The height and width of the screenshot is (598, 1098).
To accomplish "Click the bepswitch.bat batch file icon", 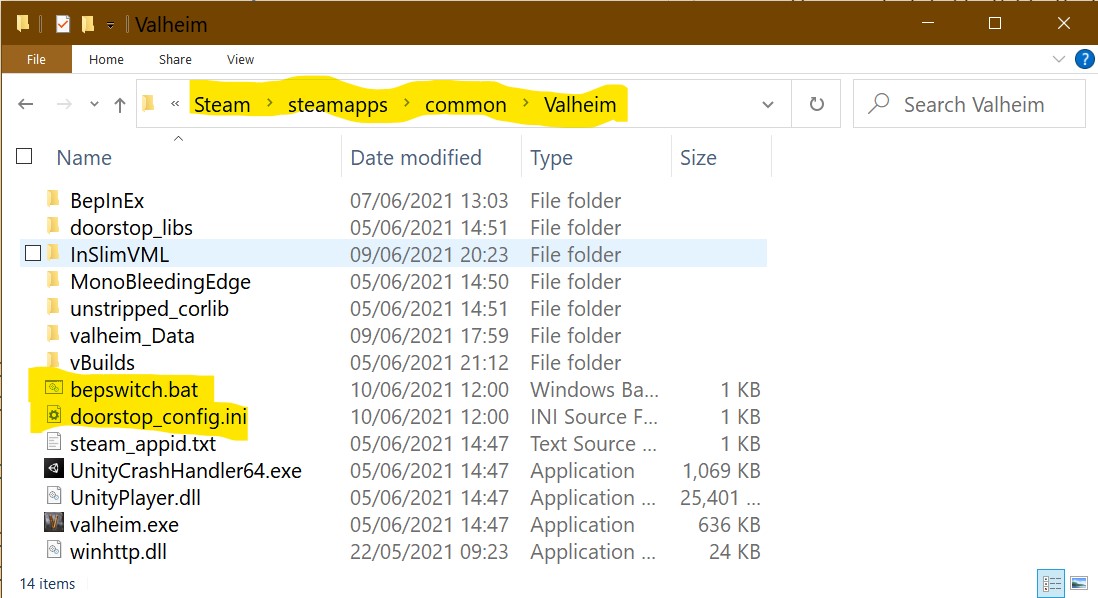I will [x=54, y=389].
